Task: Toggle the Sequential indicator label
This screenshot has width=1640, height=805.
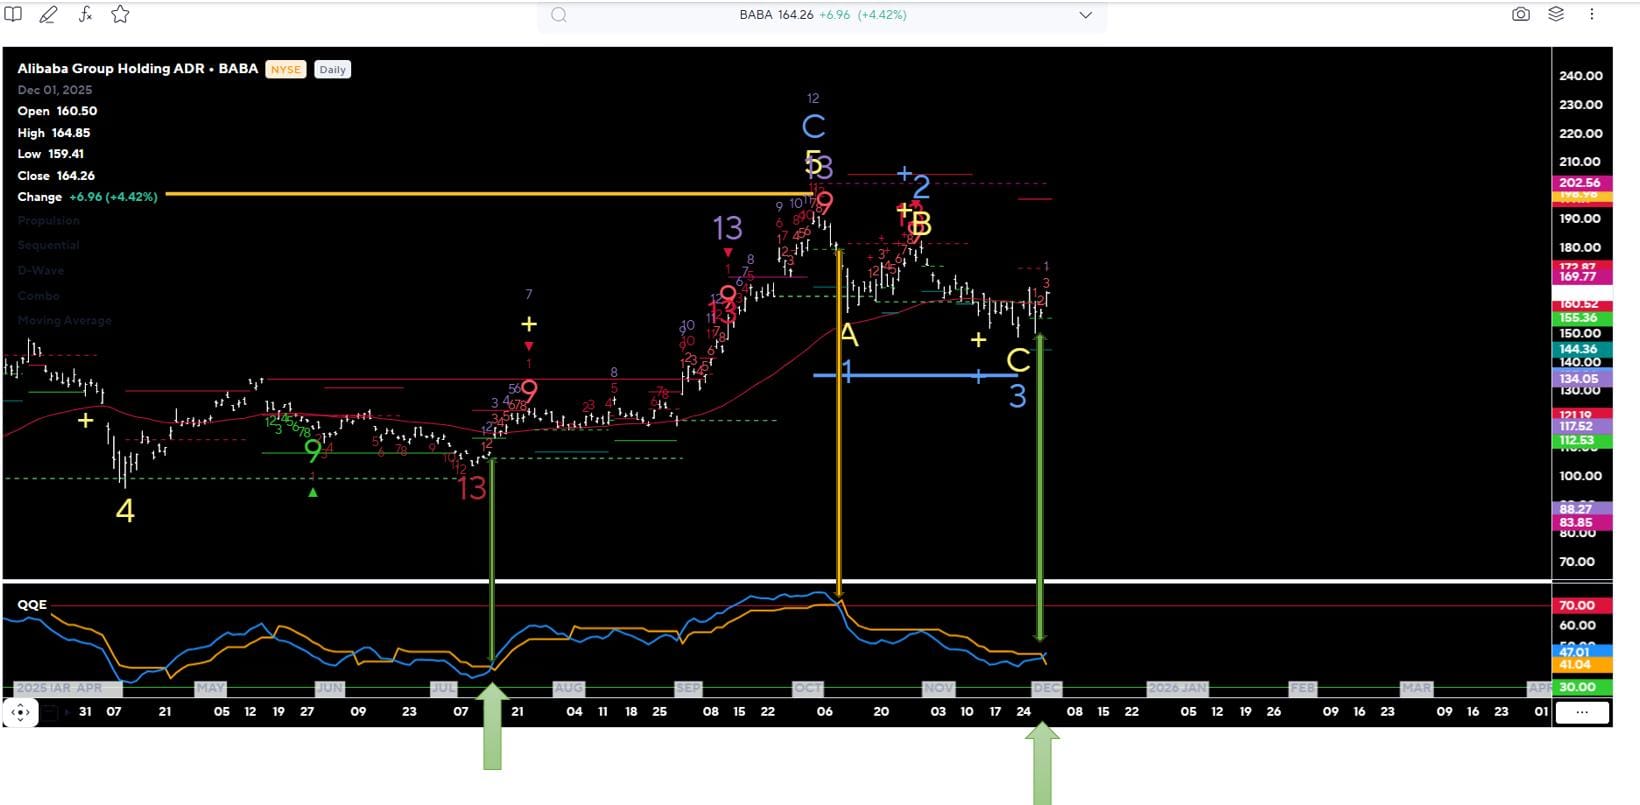Action: click(48, 245)
